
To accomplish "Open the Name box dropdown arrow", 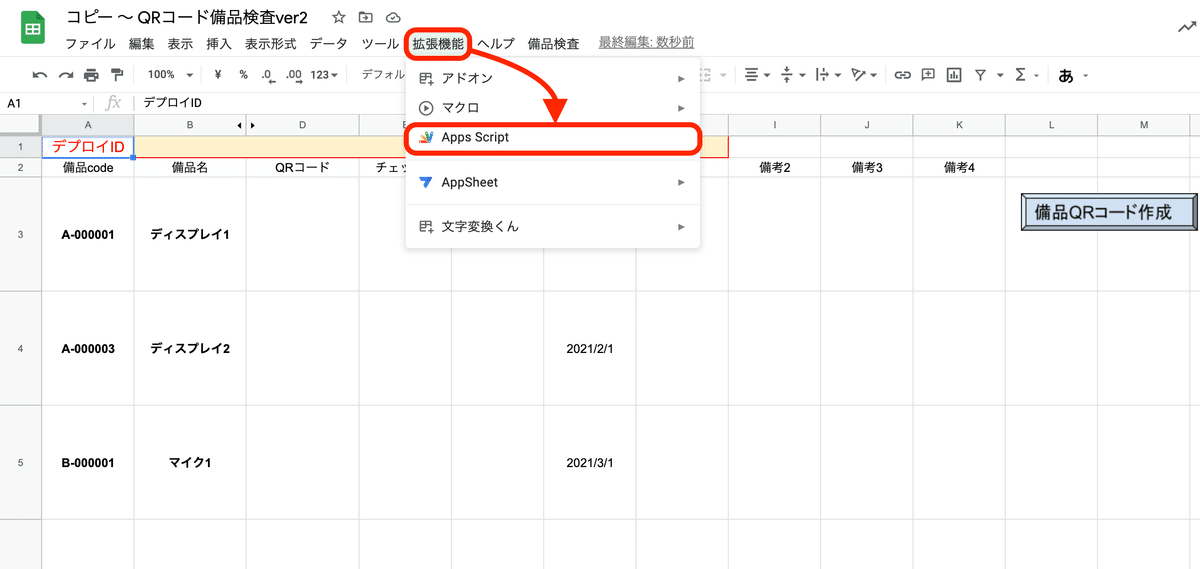I will pos(85,103).
